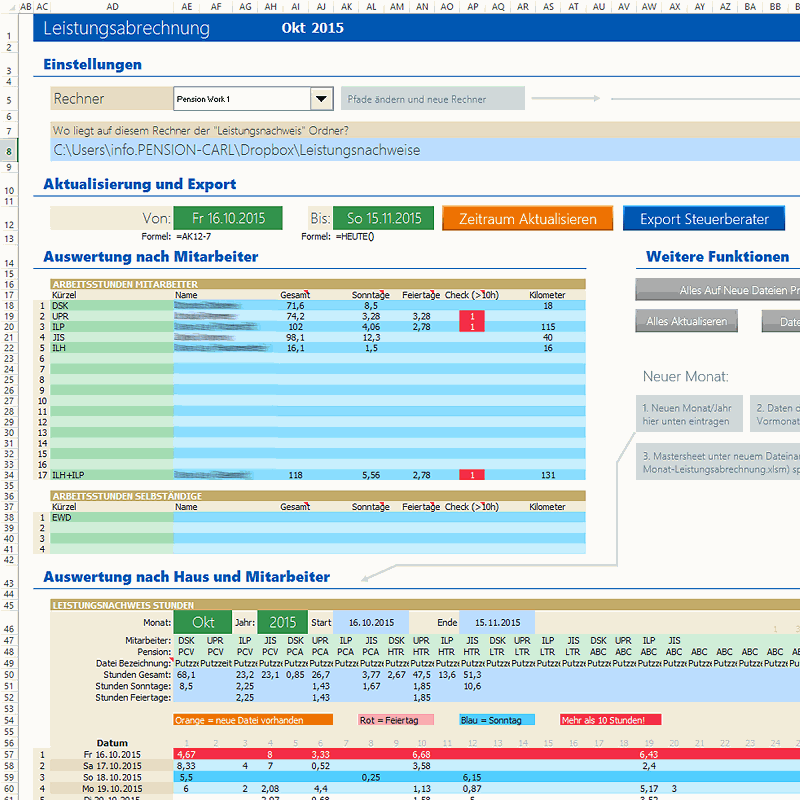This screenshot has height=800, width=800.
Task: Click the 'Alles Aktualisieren' button
Action: (686, 322)
